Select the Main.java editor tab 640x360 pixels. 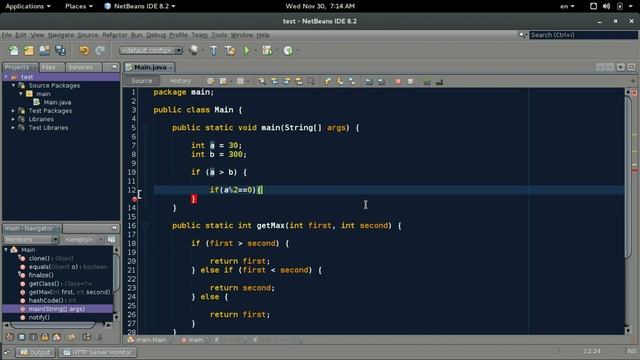click(x=150, y=67)
